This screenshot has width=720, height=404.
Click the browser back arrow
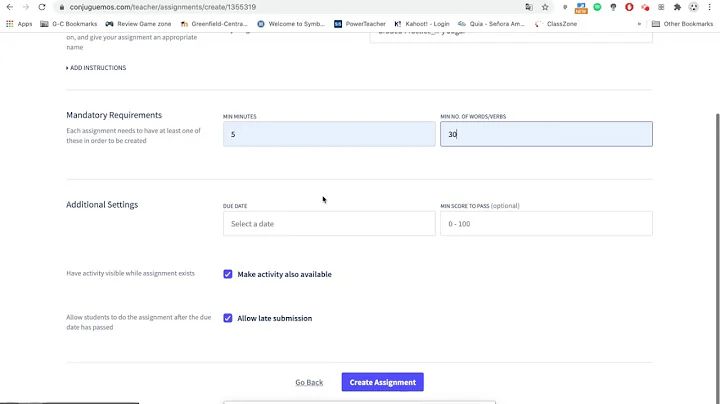click(9, 7)
